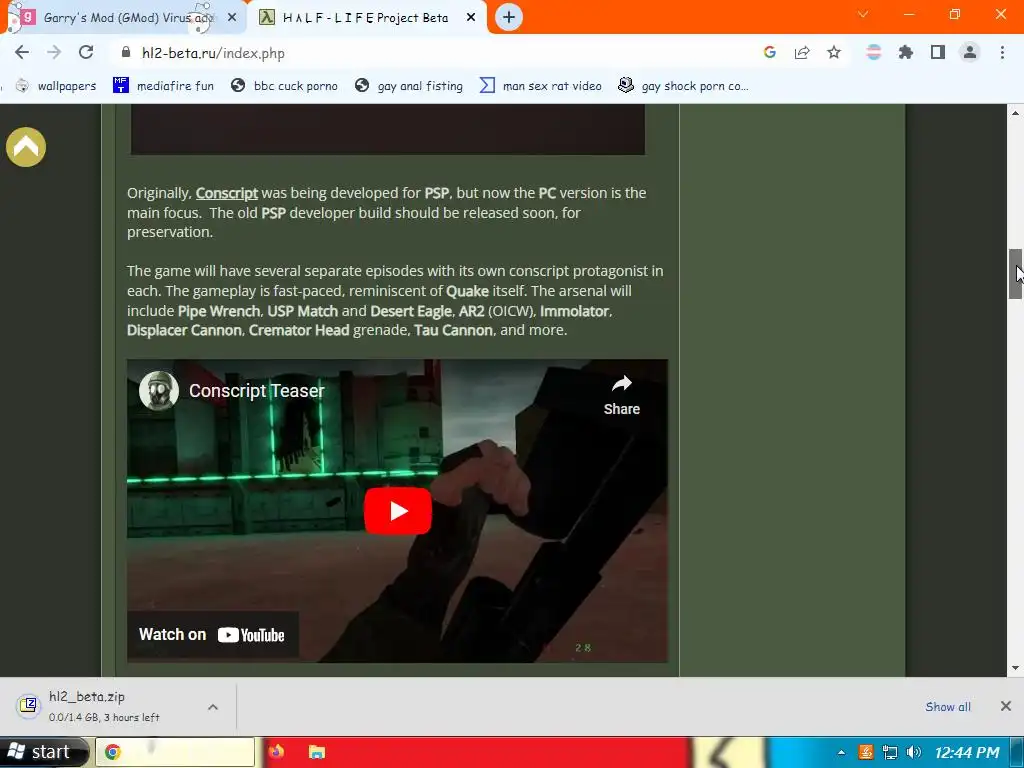Click the yellow scroll-to-top button

coord(26,147)
